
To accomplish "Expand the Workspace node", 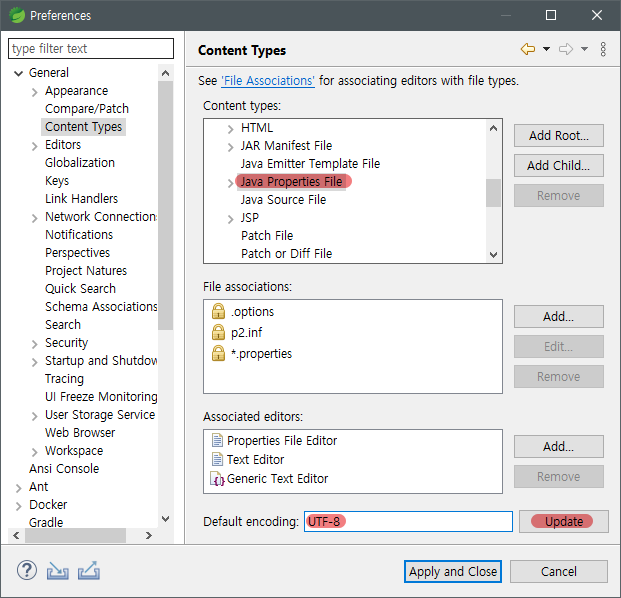I will 34,452.
